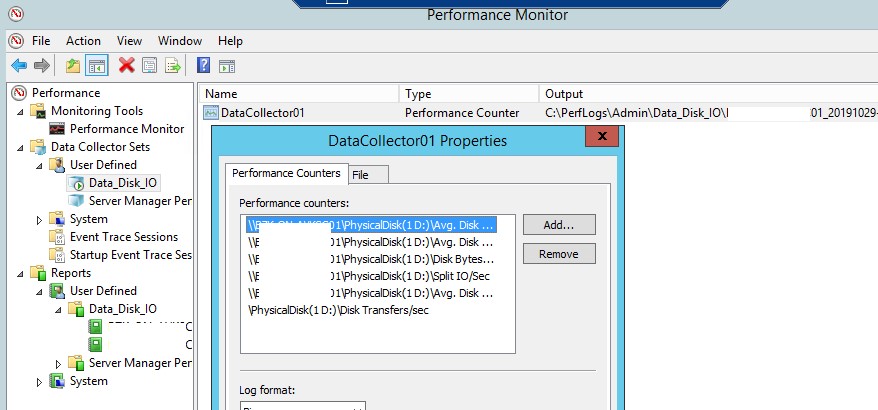
Task: Click the Performance Counter type cell
Action: click(x=462, y=113)
